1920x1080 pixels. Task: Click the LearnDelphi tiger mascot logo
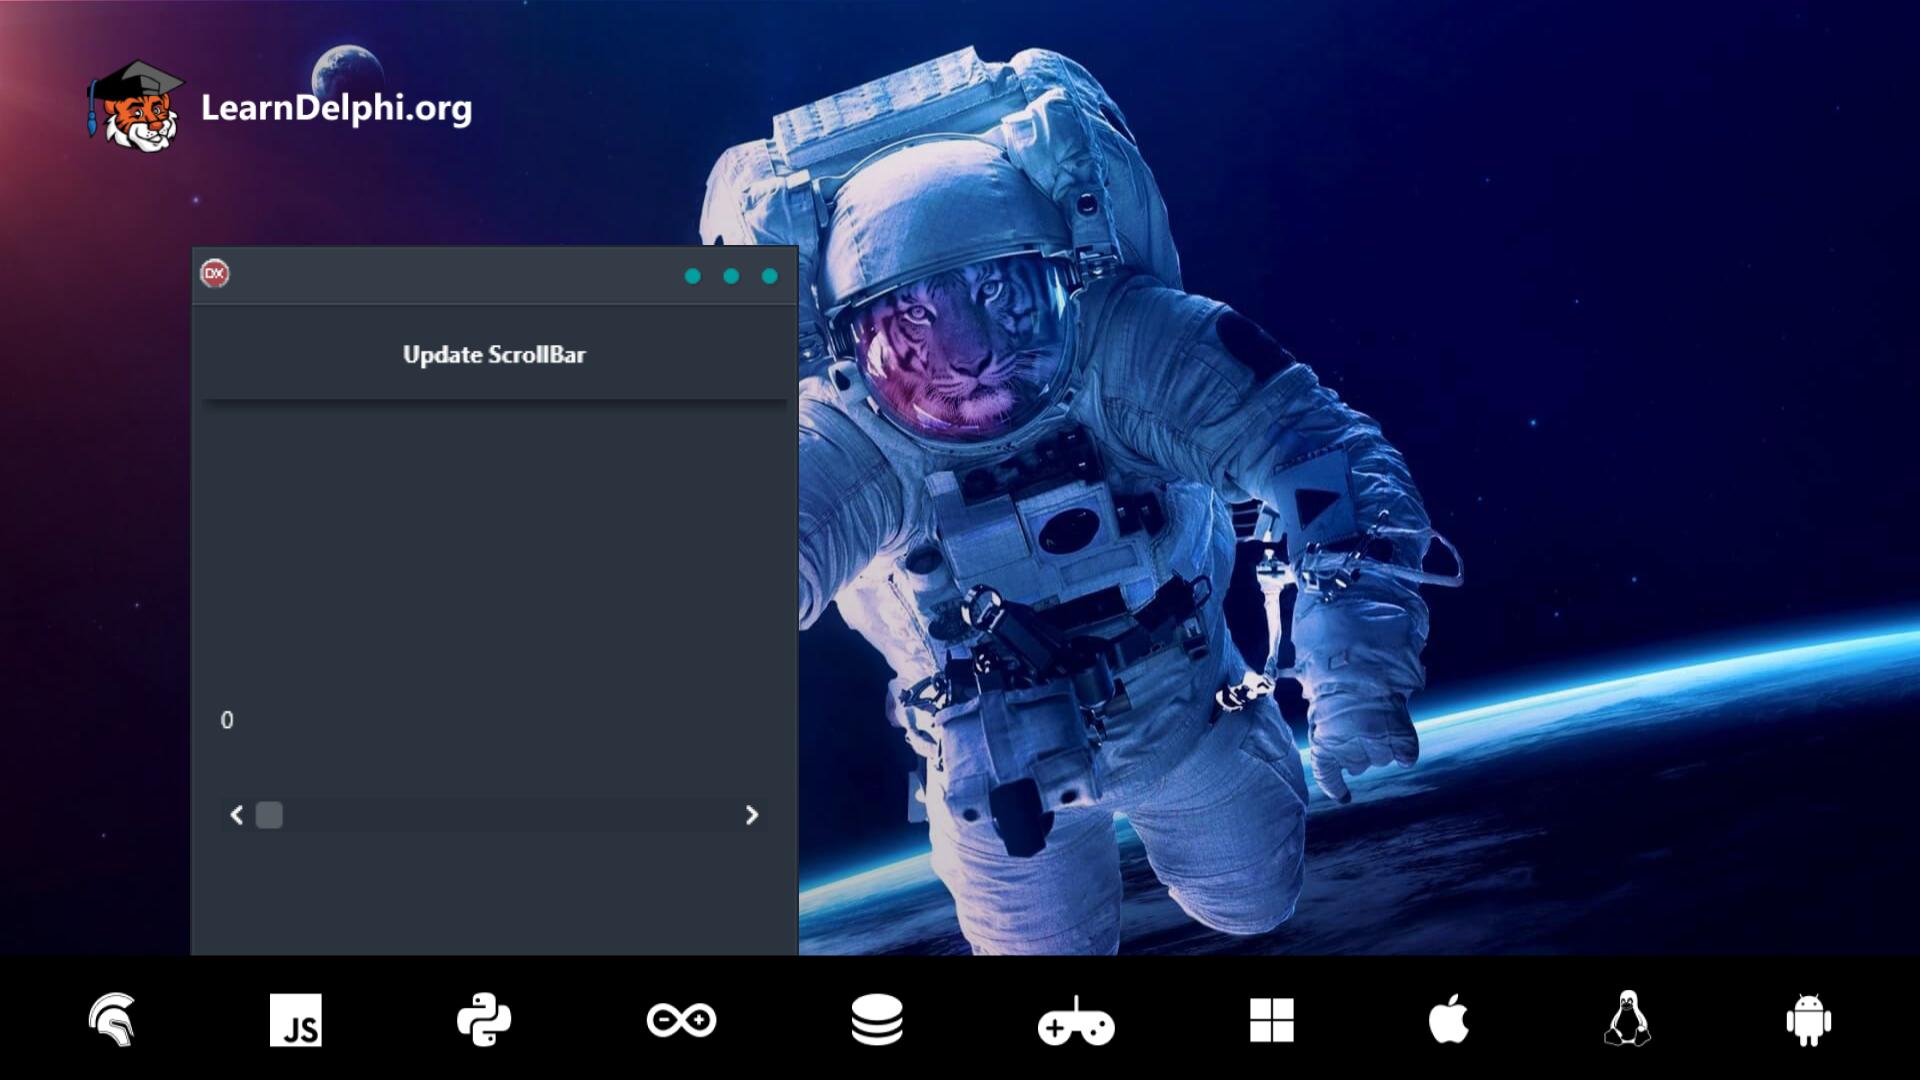(140, 110)
